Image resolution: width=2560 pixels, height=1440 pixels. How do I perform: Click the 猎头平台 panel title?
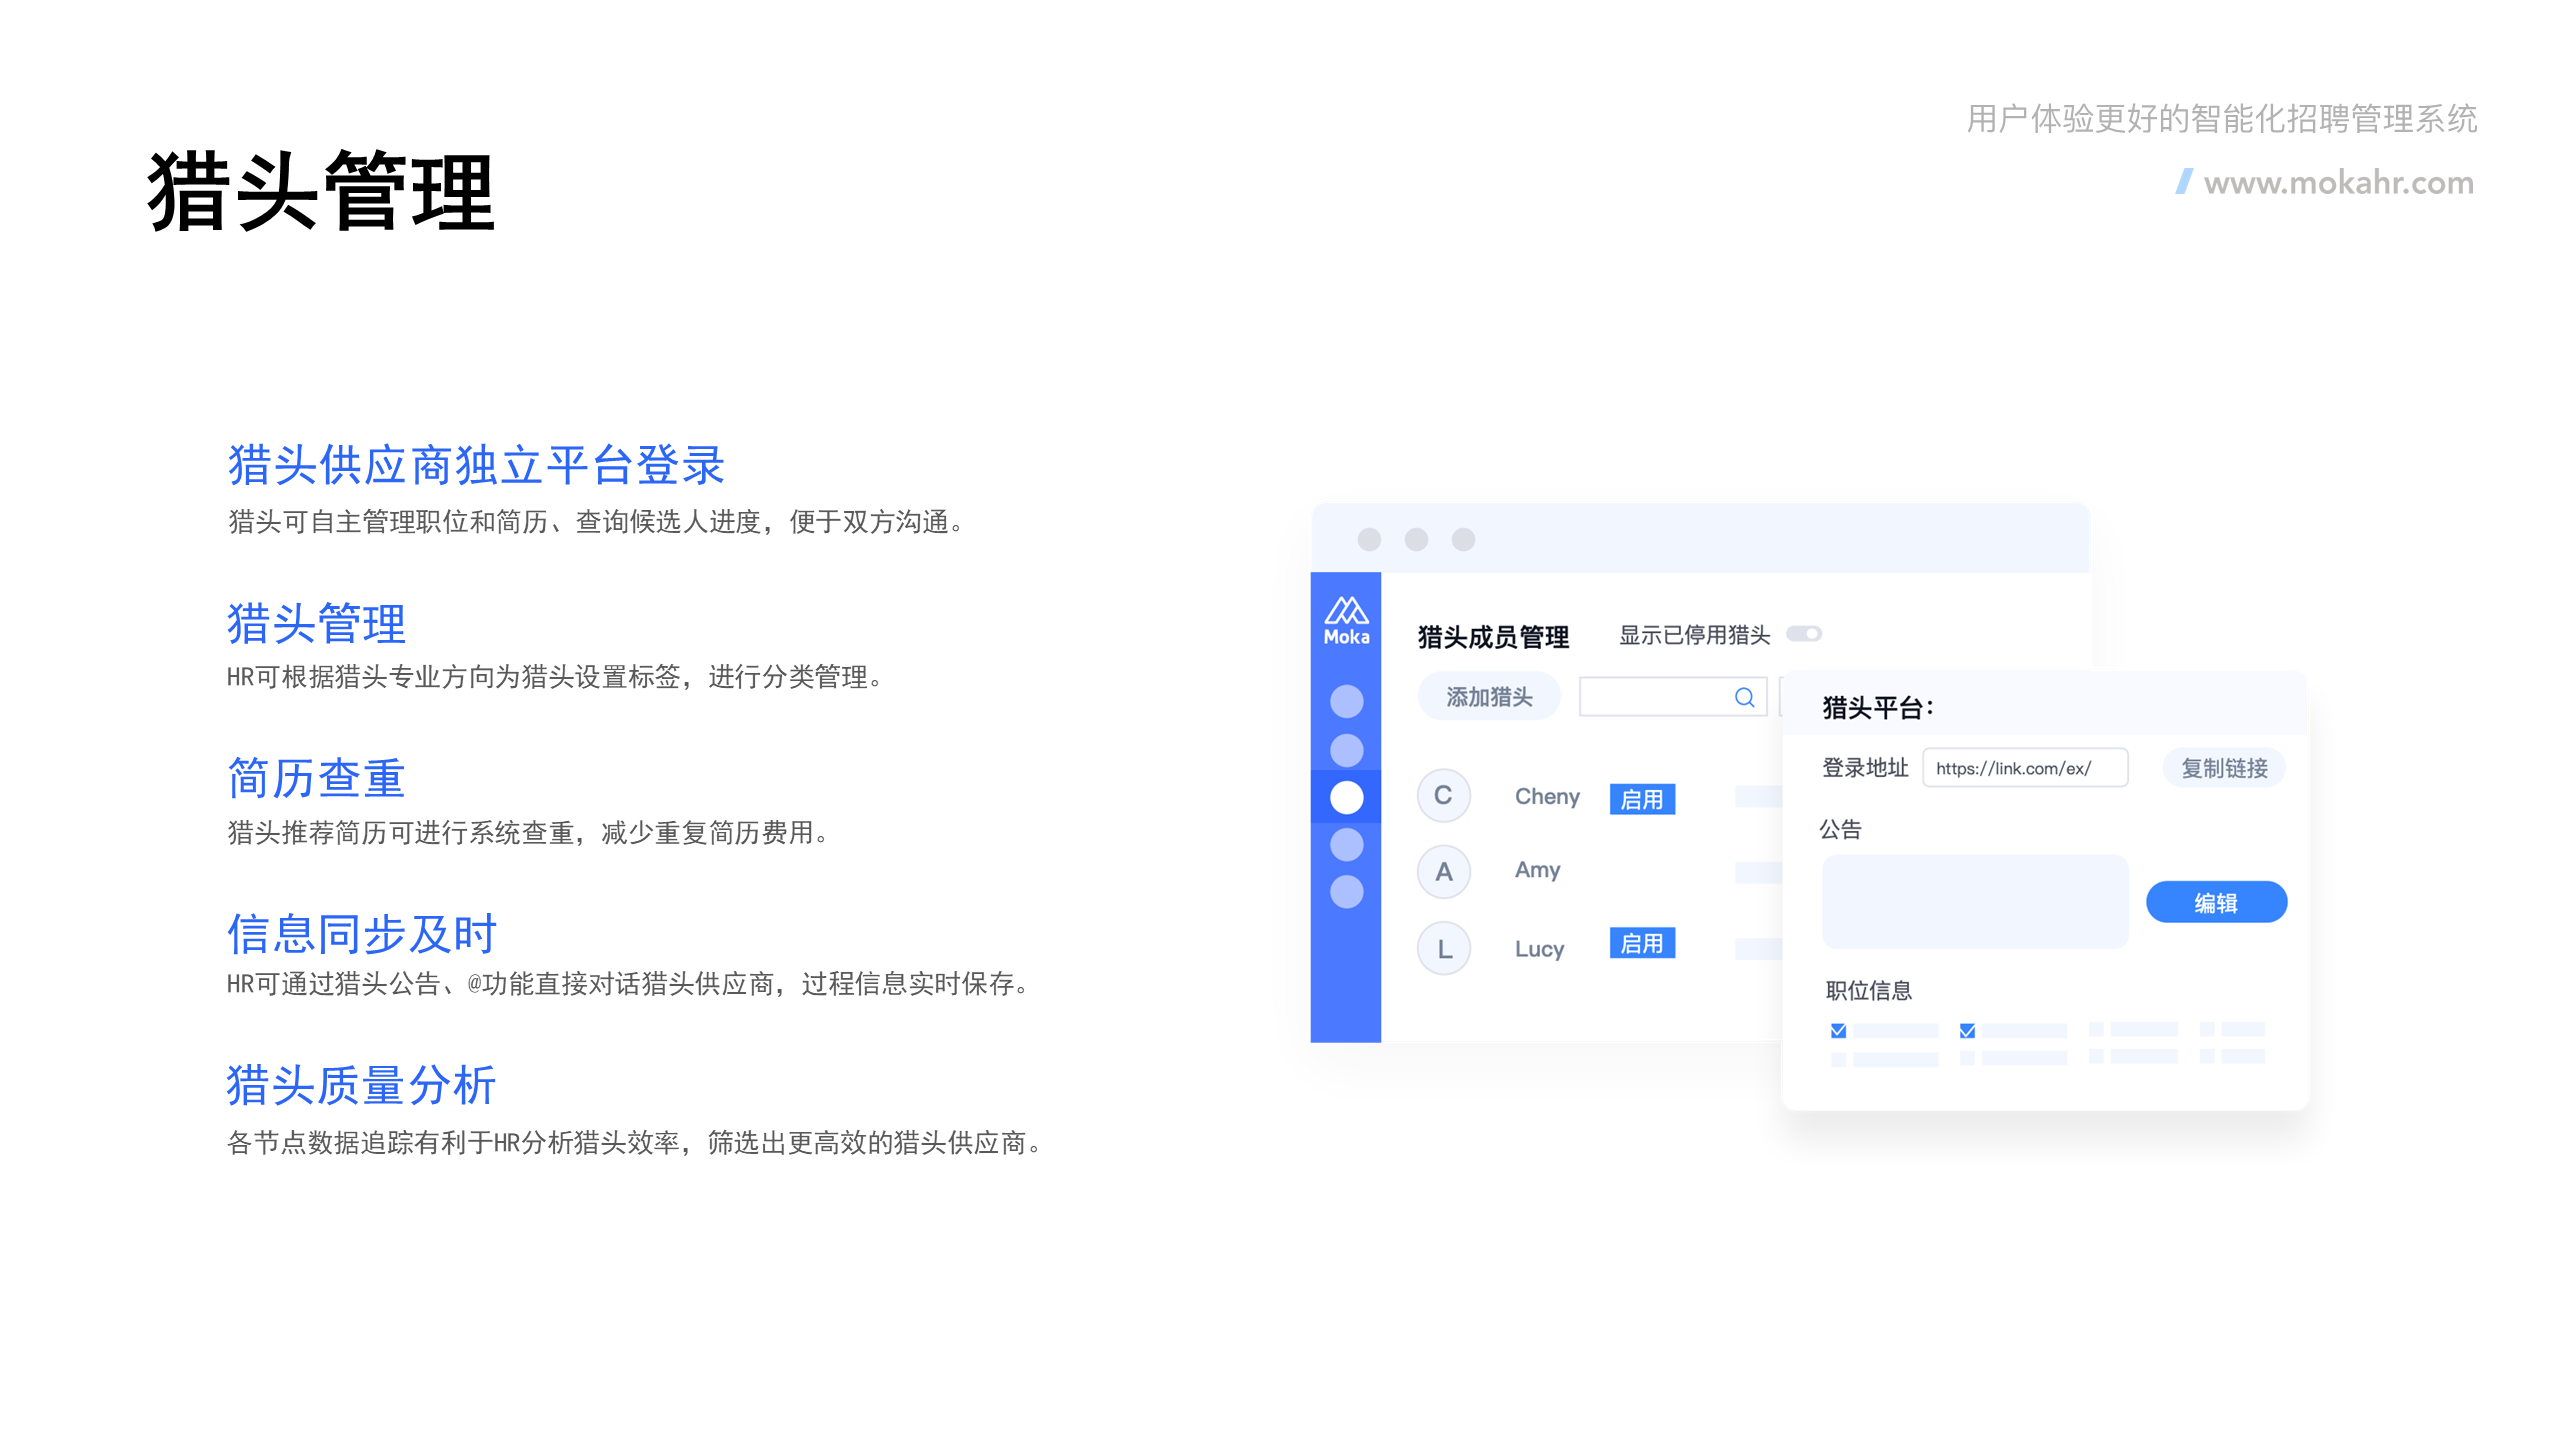coord(1878,708)
